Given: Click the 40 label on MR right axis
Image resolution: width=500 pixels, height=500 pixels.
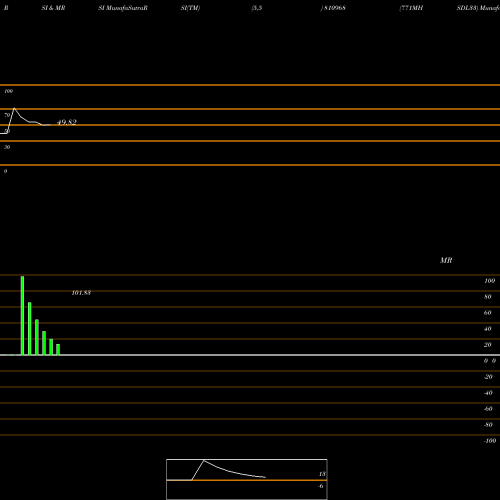Looking at the screenshot, I should [x=488, y=329].
